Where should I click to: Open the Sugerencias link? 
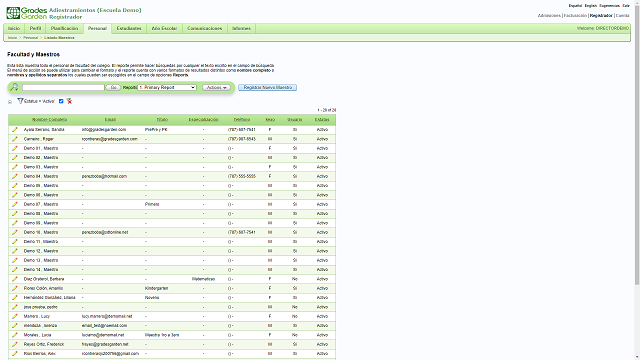pyautogui.click(x=609, y=6)
